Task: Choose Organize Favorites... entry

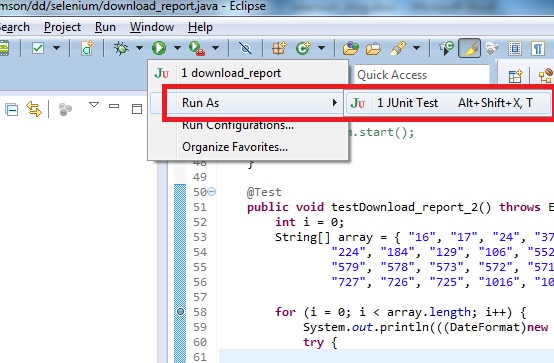Action: click(x=235, y=147)
